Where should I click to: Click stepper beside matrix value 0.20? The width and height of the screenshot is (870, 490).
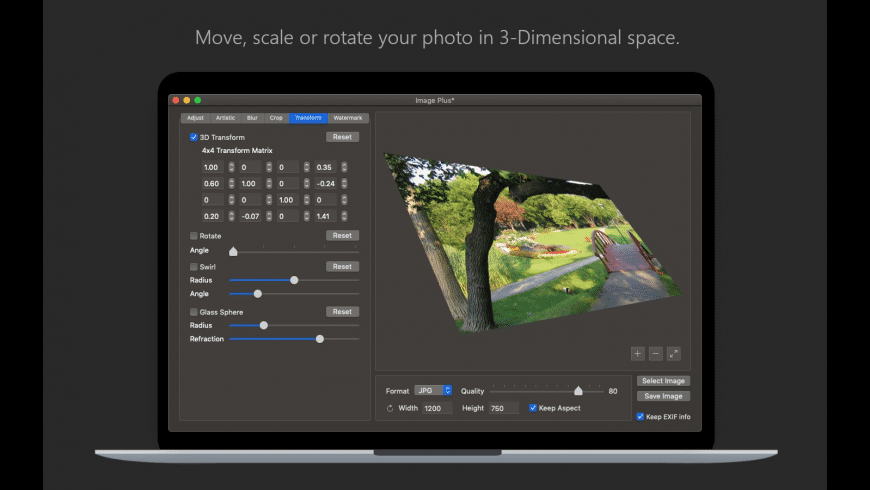click(231, 216)
